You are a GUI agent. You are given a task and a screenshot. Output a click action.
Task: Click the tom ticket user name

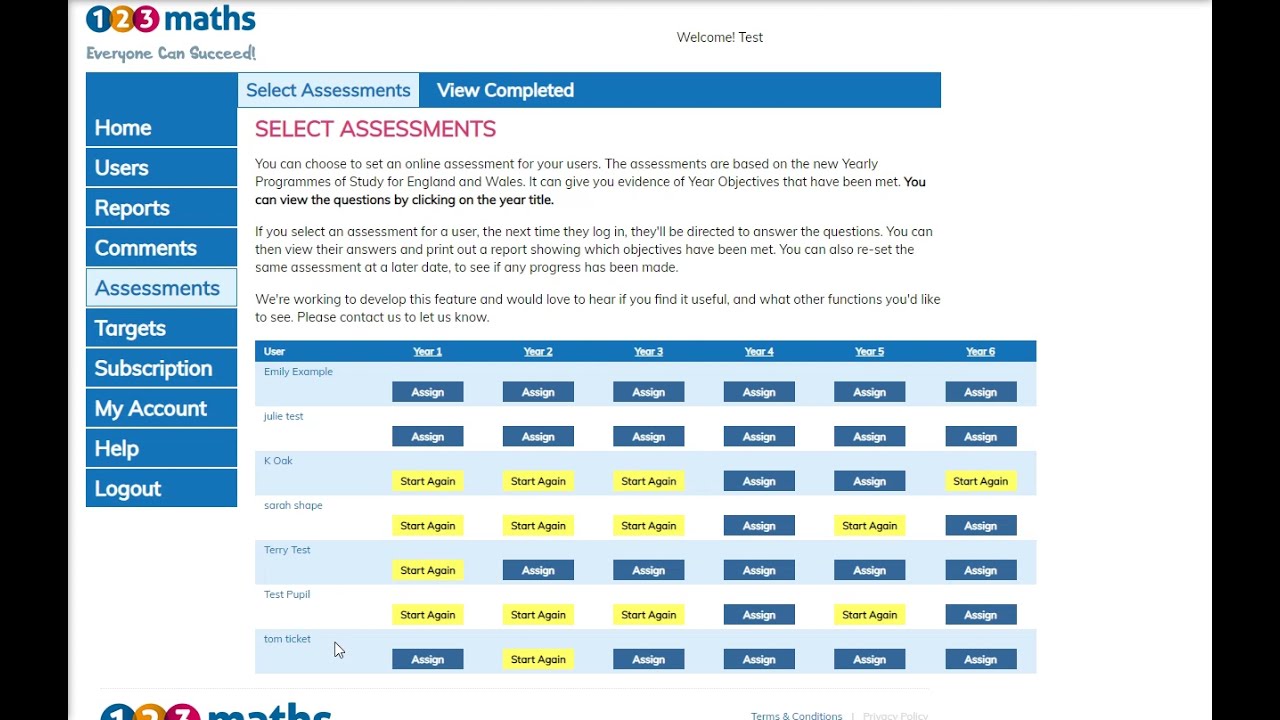(x=287, y=639)
